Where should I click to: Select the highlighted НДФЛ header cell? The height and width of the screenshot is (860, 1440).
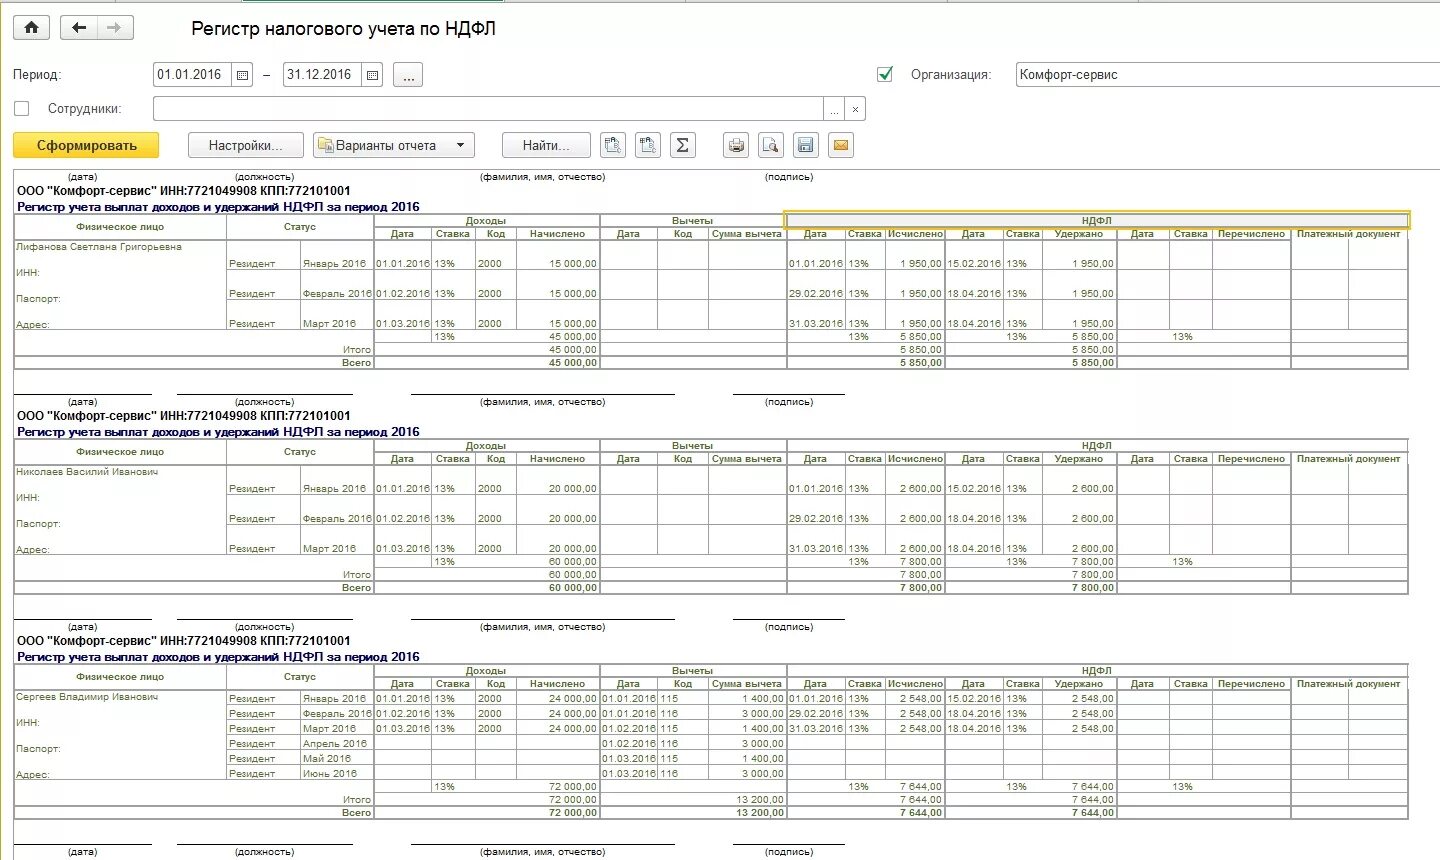coord(1097,220)
